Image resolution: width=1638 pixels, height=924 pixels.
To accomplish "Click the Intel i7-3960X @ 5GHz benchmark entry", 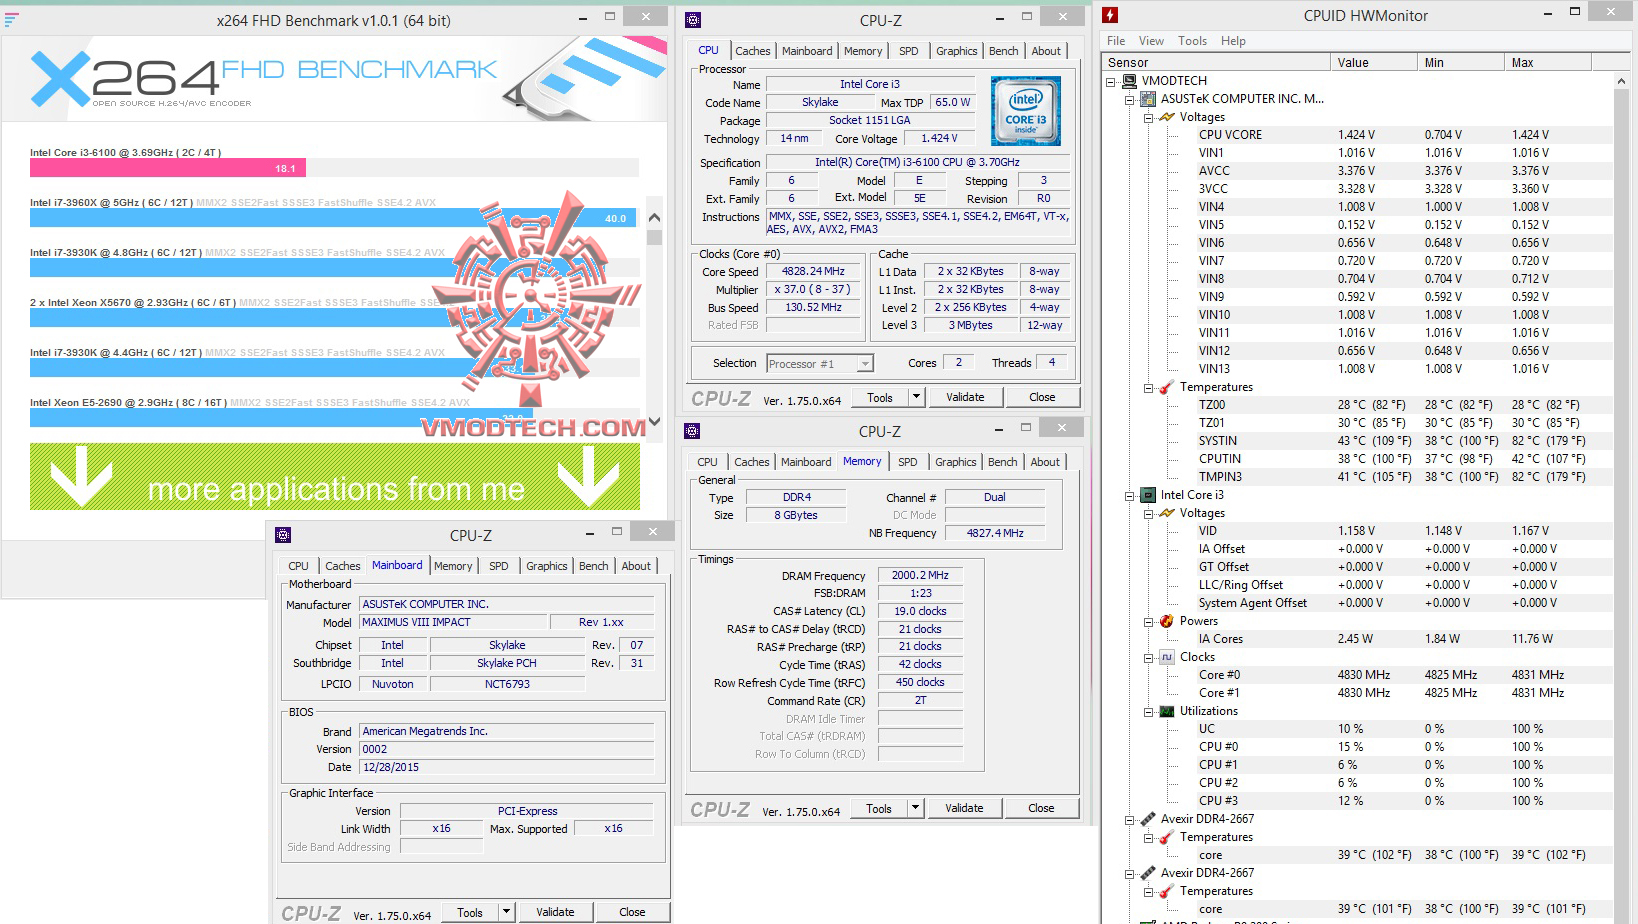I will click(x=334, y=212).
